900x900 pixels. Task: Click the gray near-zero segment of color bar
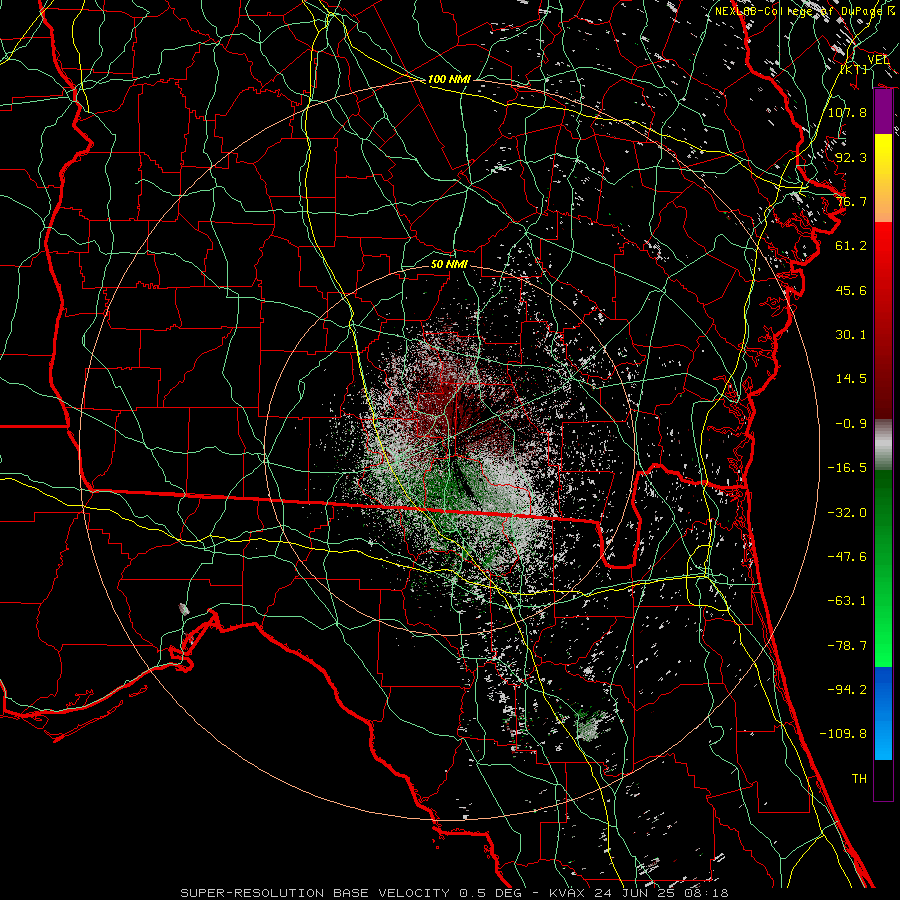(x=883, y=445)
